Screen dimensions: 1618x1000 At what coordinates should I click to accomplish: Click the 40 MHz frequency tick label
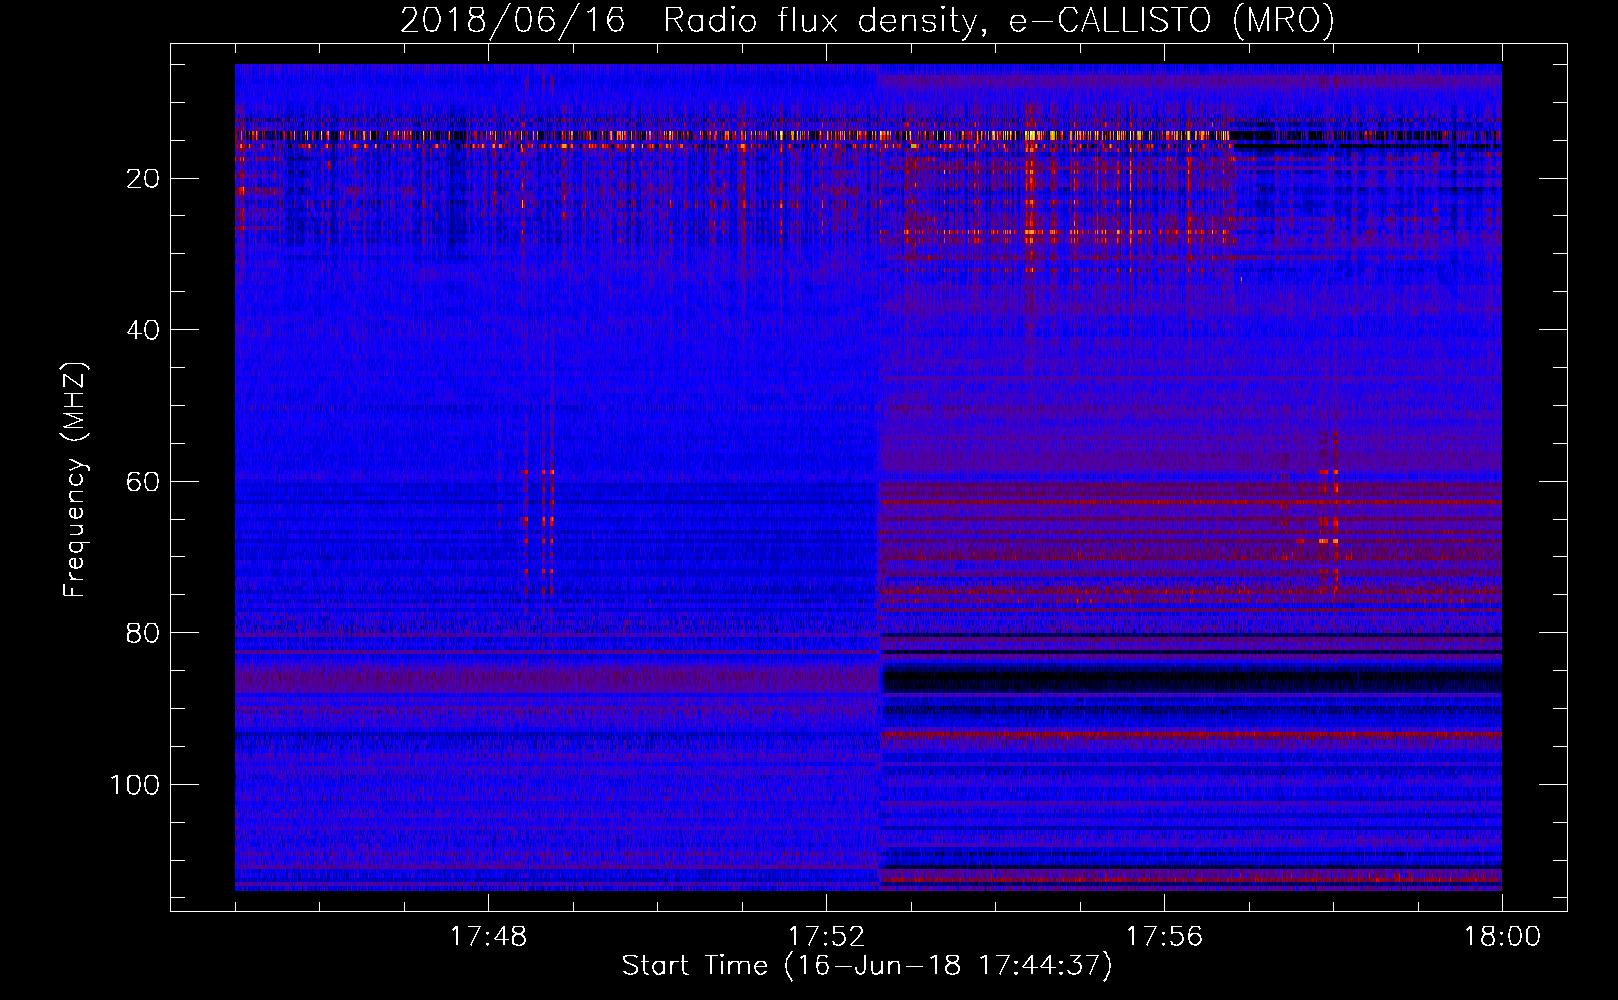click(x=144, y=330)
